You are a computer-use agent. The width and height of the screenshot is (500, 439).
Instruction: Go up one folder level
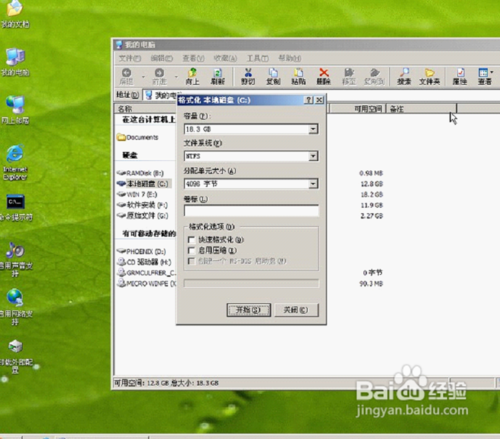click(192, 76)
